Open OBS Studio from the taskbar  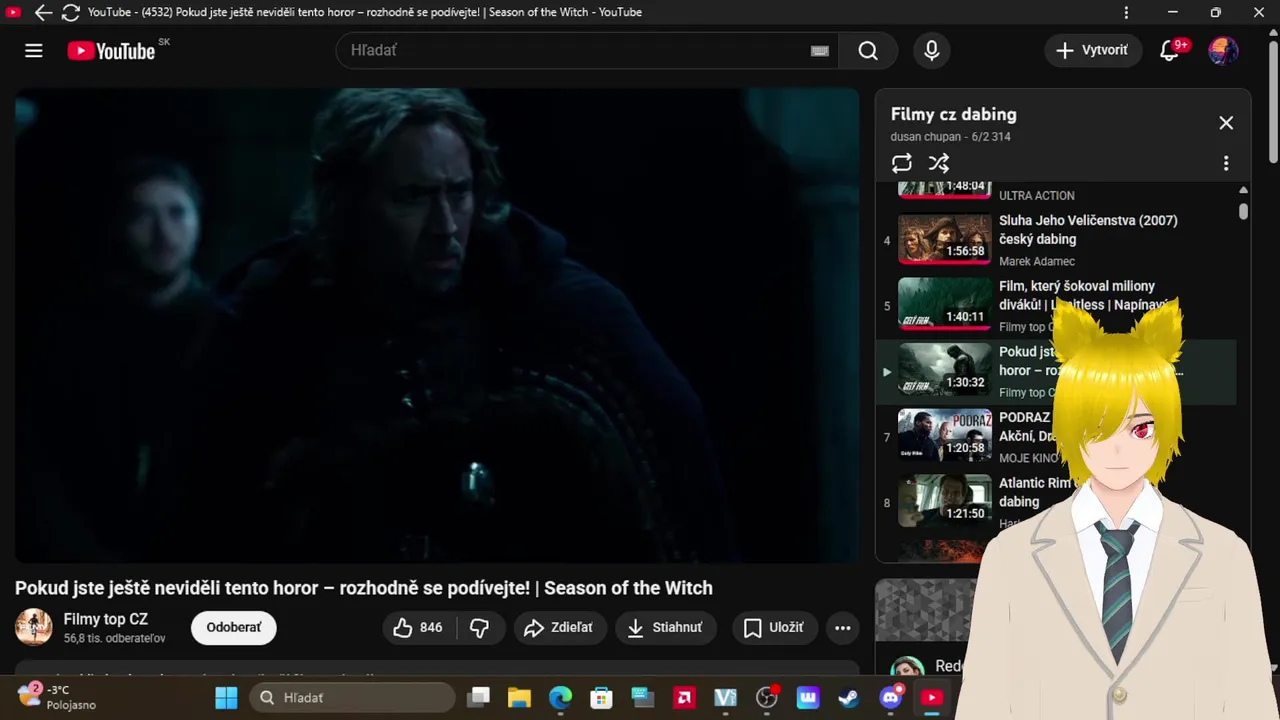click(x=767, y=697)
